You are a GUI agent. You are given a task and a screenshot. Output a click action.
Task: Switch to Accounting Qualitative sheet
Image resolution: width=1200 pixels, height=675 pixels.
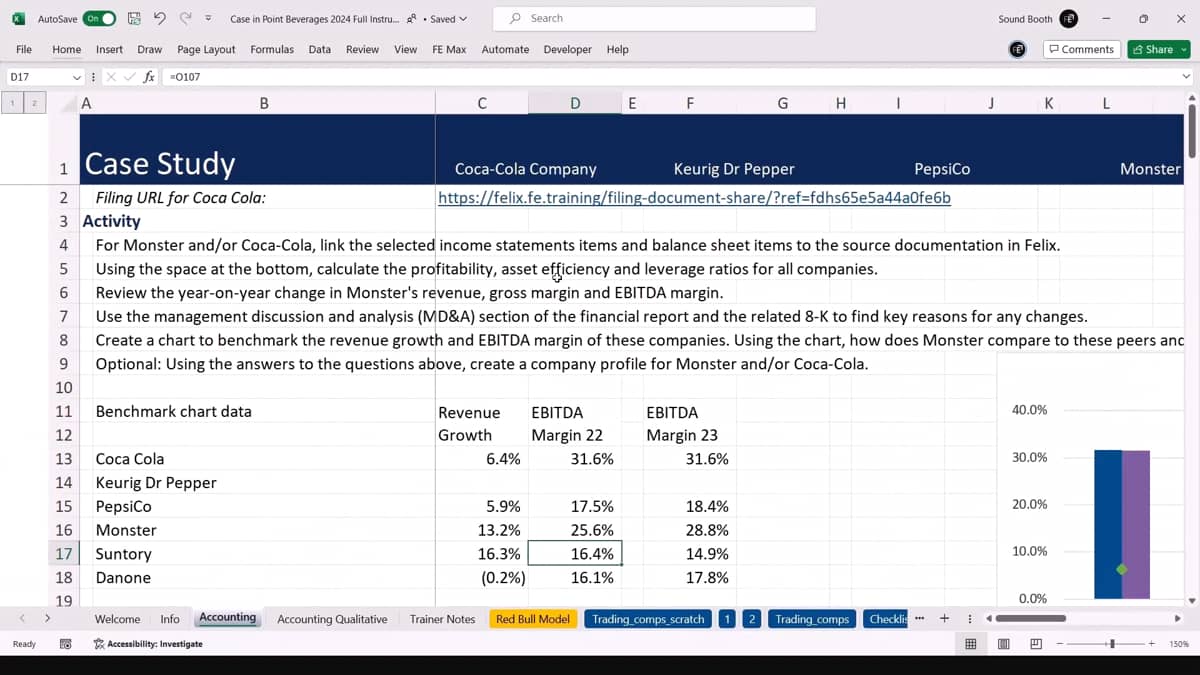pos(332,619)
